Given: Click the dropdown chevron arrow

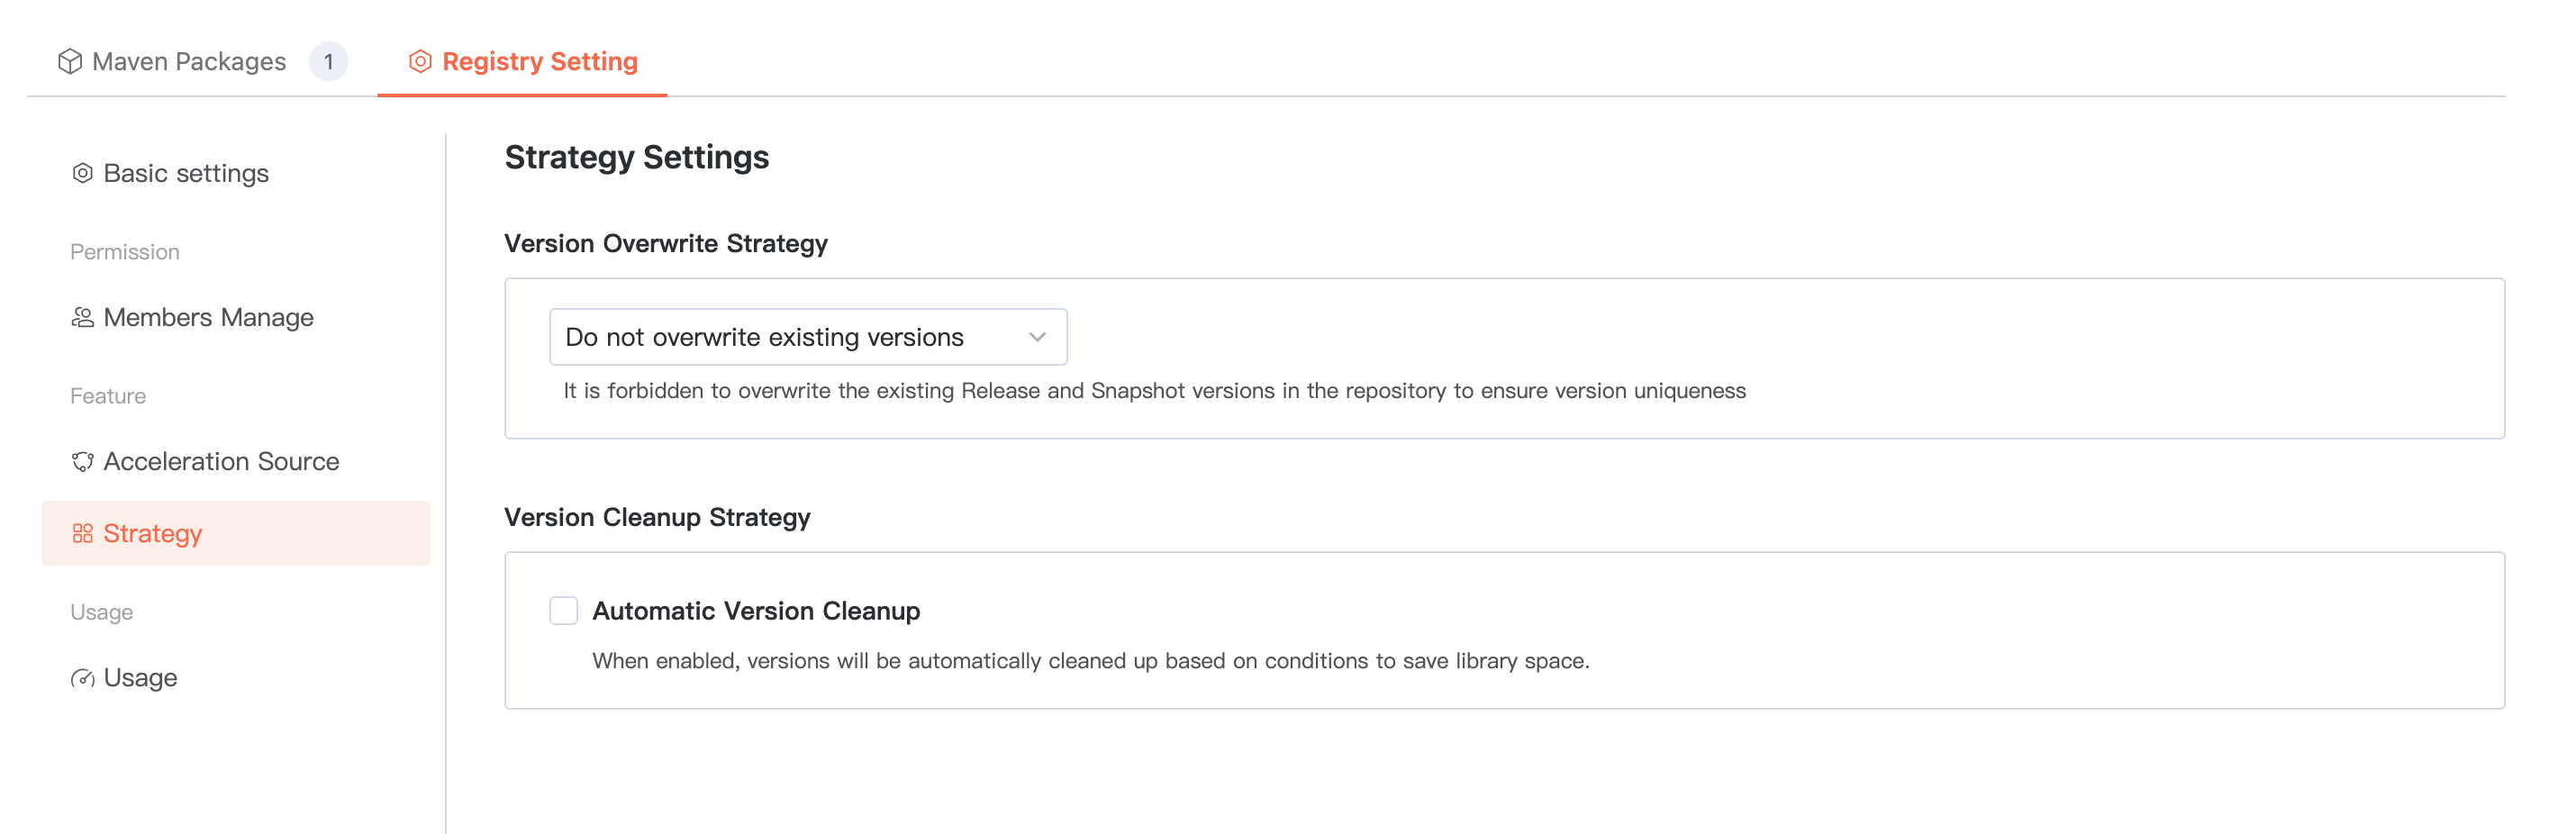Looking at the screenshot, I should (1037, 337).
